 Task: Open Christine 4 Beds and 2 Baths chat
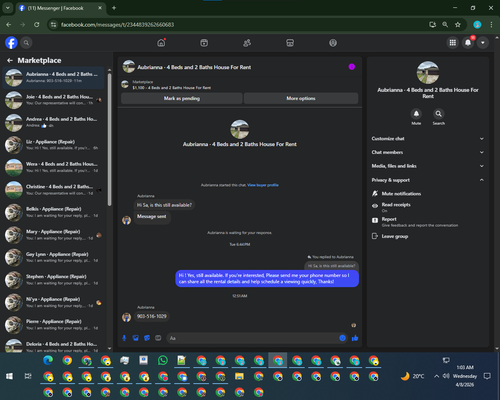[x=54, y=190]
